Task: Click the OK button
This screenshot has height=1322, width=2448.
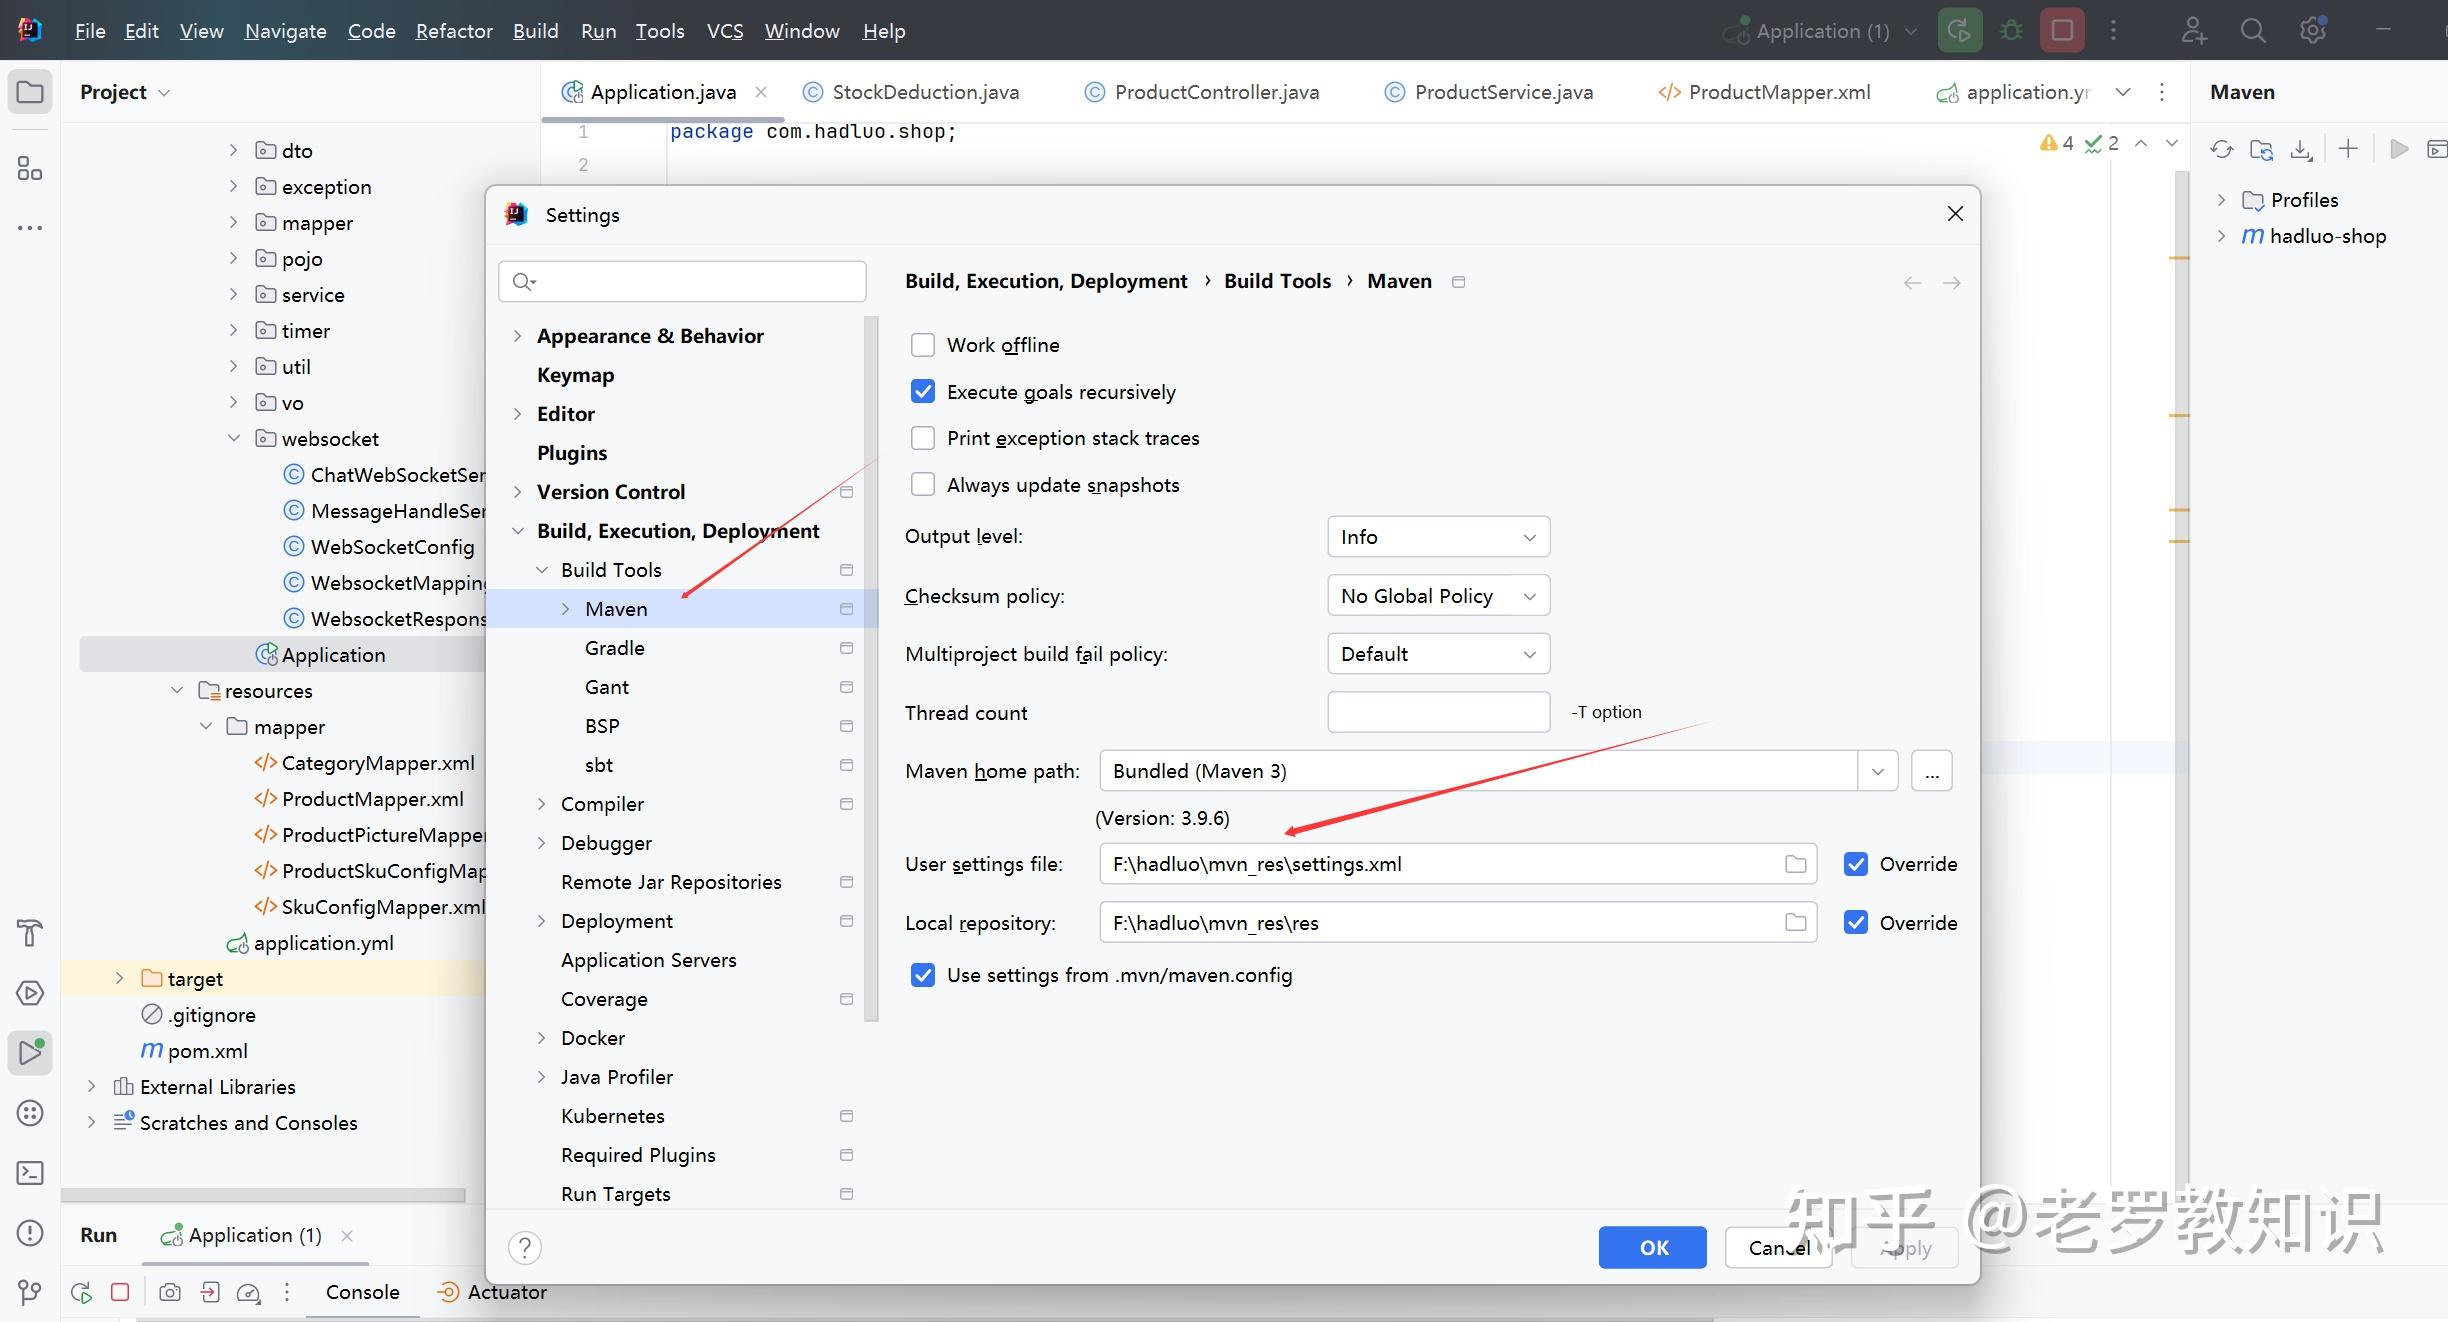Action: tap(1652, 1247)
